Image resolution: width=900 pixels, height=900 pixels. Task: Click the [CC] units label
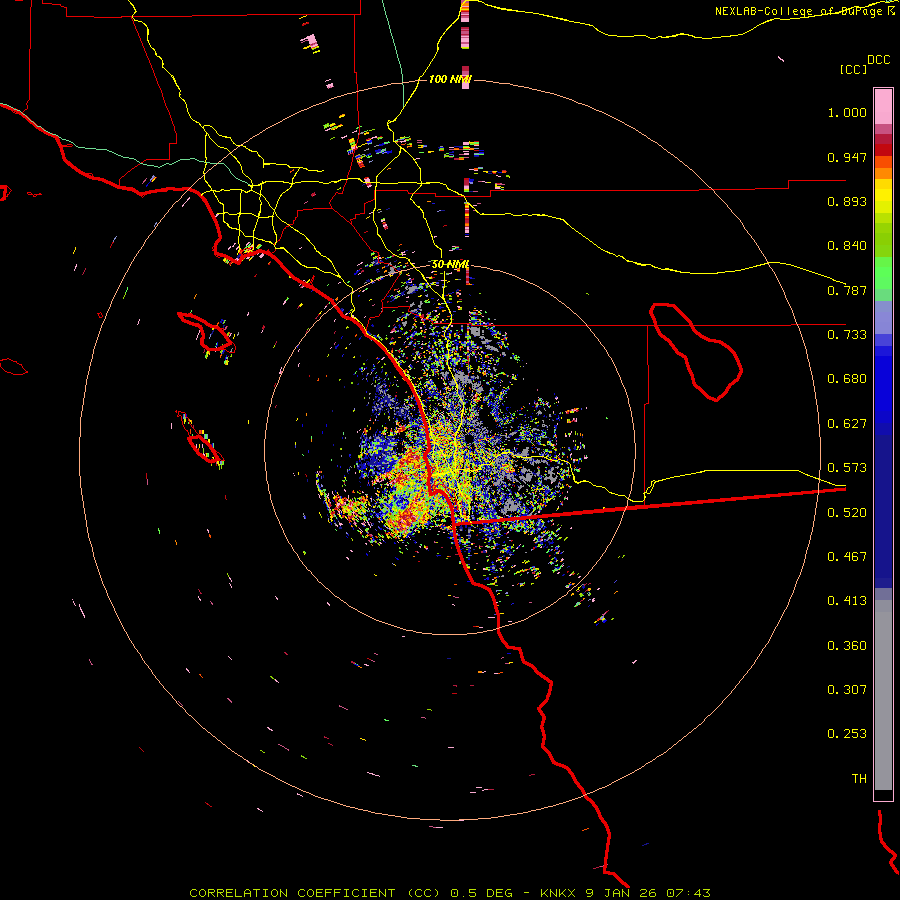click(853, 69)
